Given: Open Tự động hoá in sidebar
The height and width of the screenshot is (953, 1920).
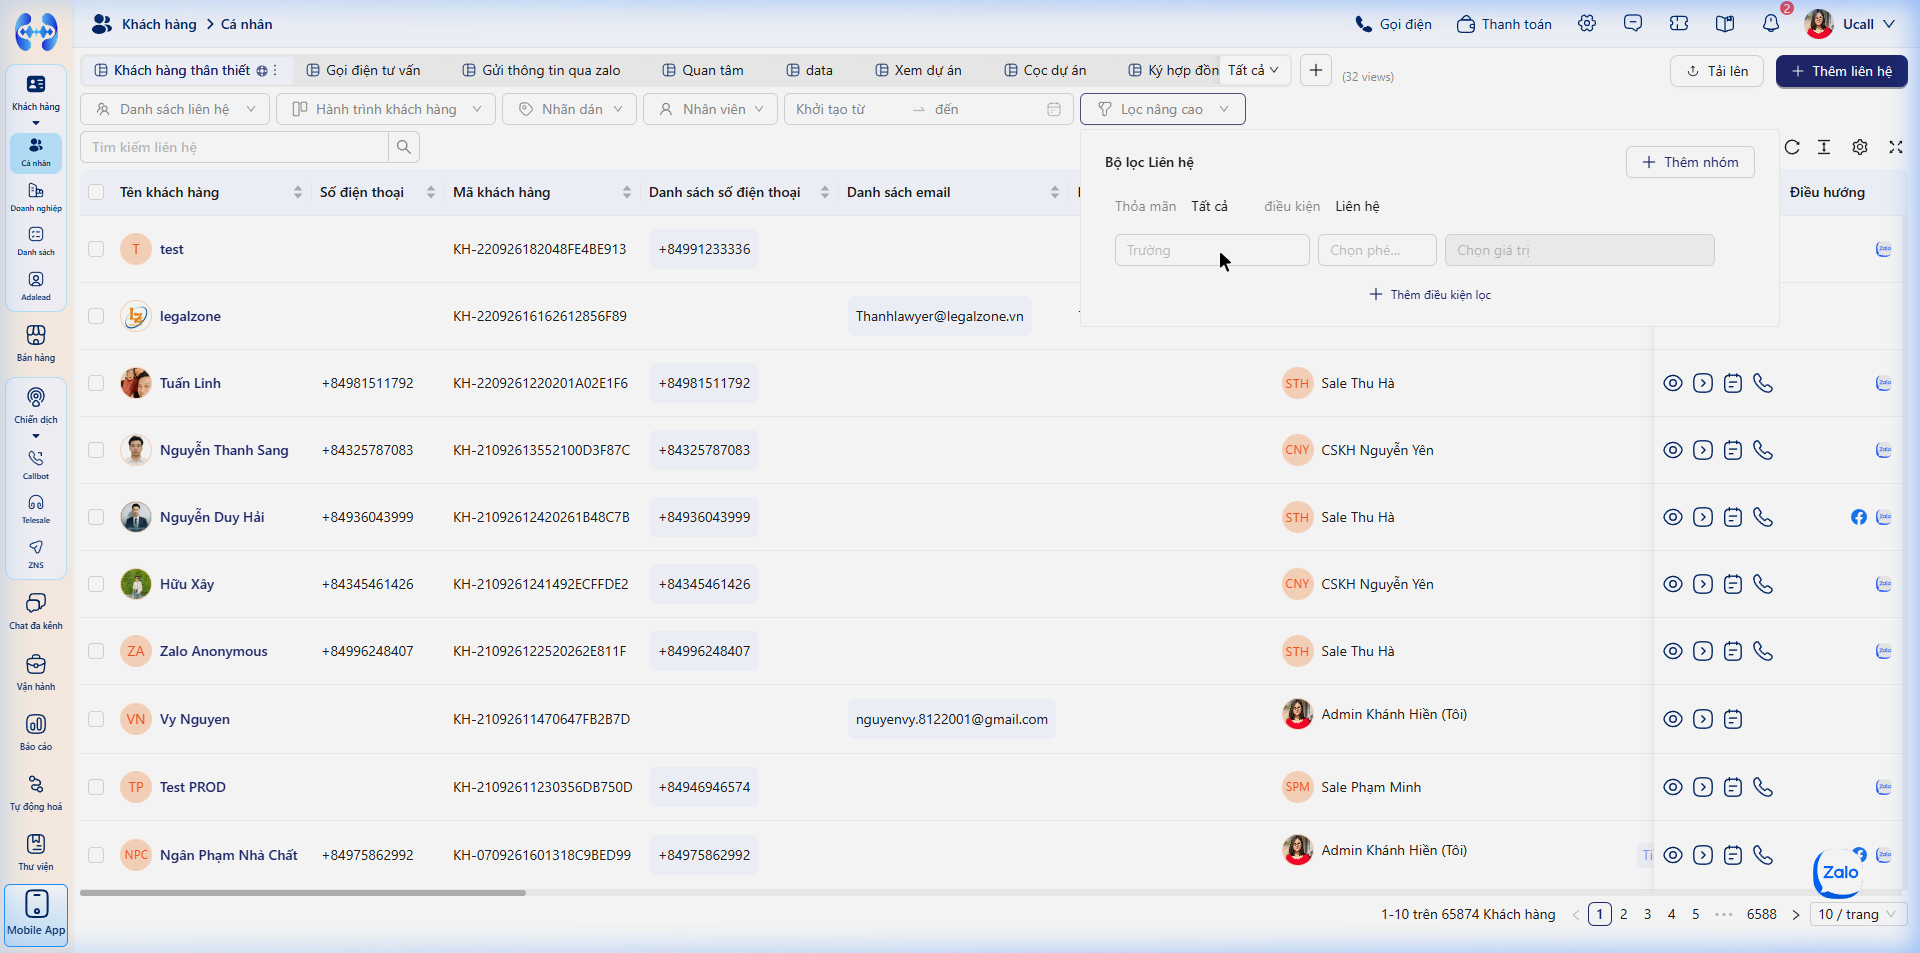Looking at the screenshot, I should [36, 792].
